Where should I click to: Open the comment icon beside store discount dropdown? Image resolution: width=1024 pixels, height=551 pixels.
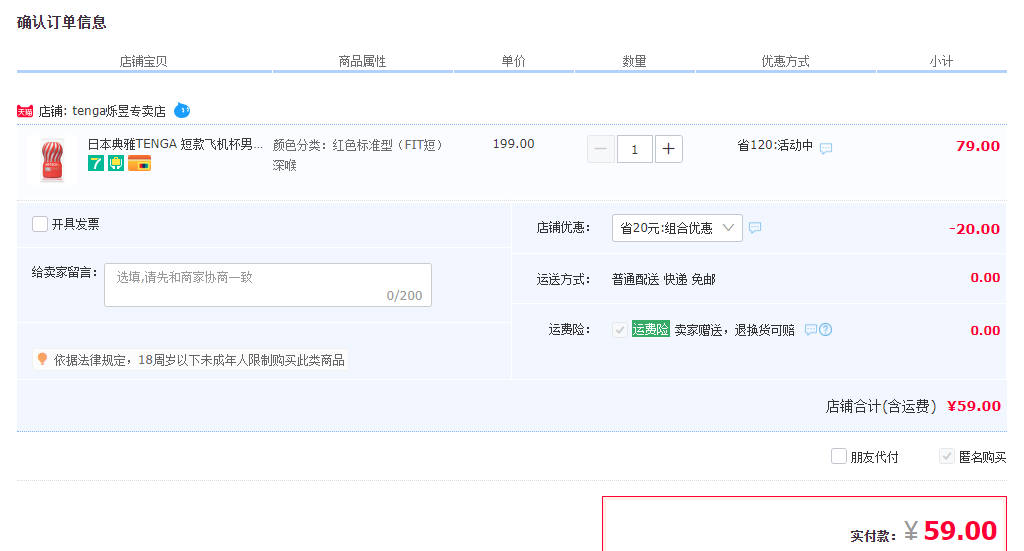(755, 227)
